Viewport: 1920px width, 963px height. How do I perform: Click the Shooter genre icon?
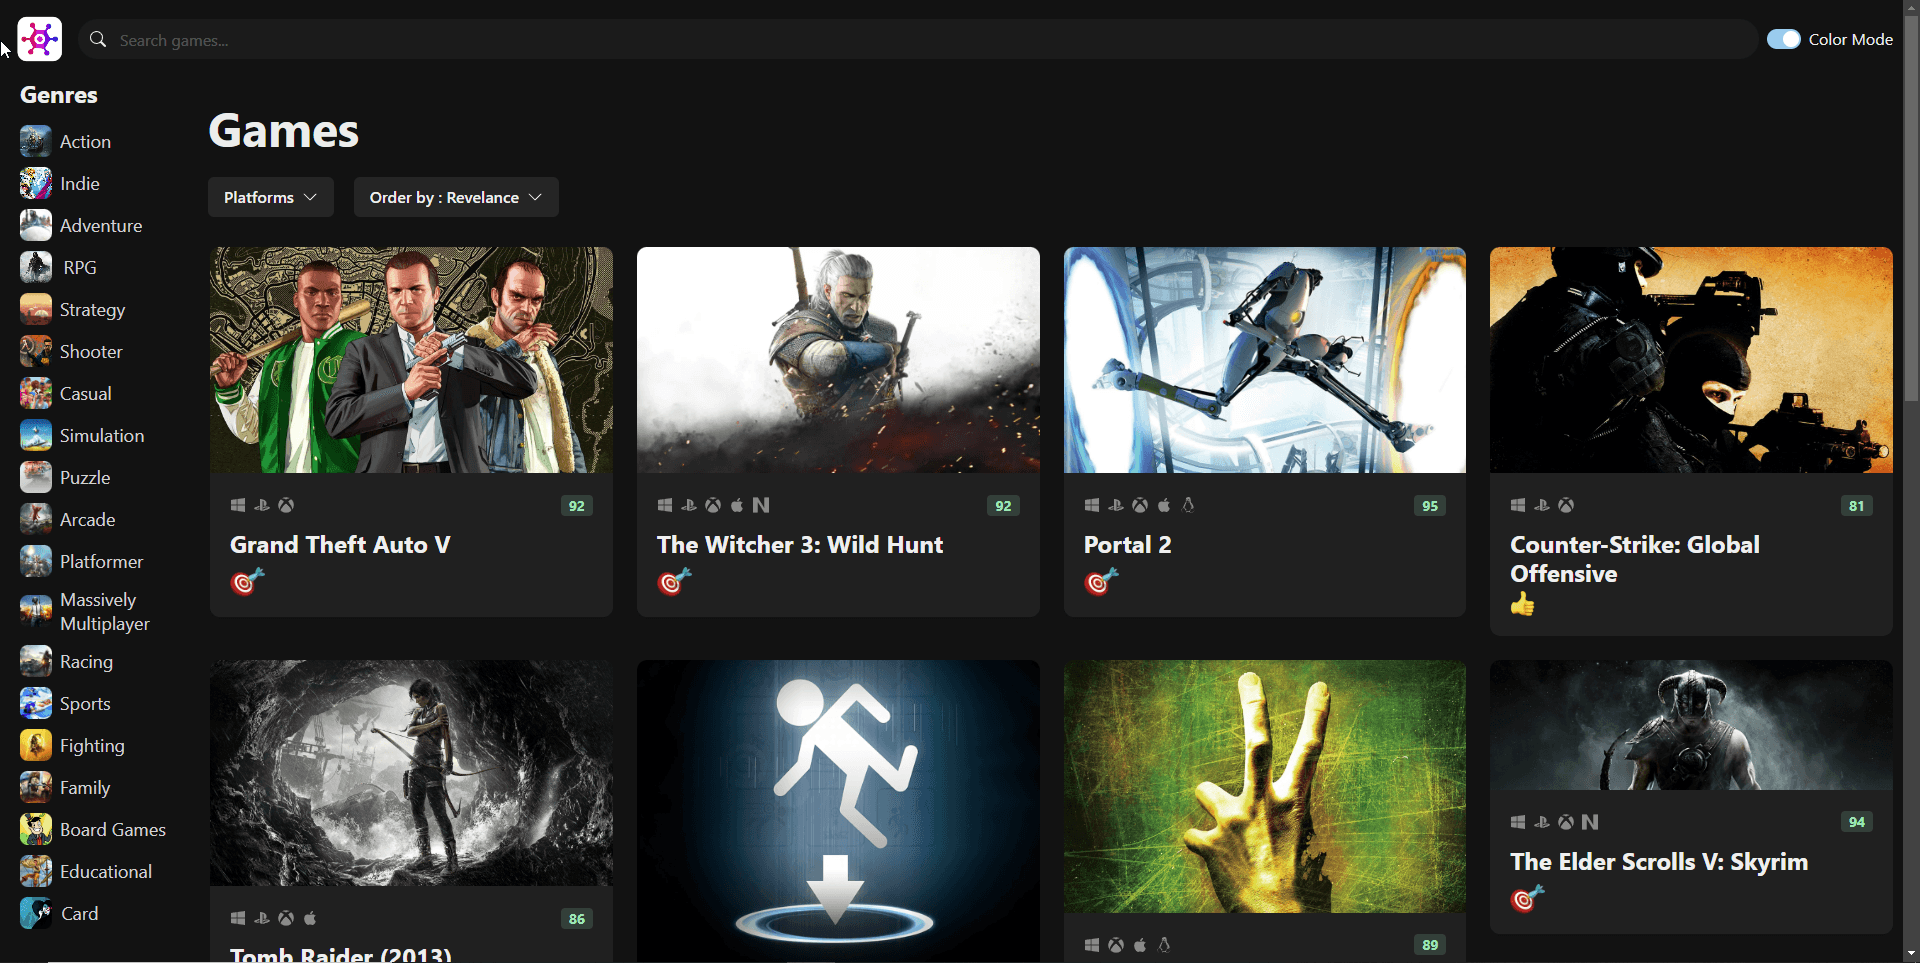click(x=34, y=350)
